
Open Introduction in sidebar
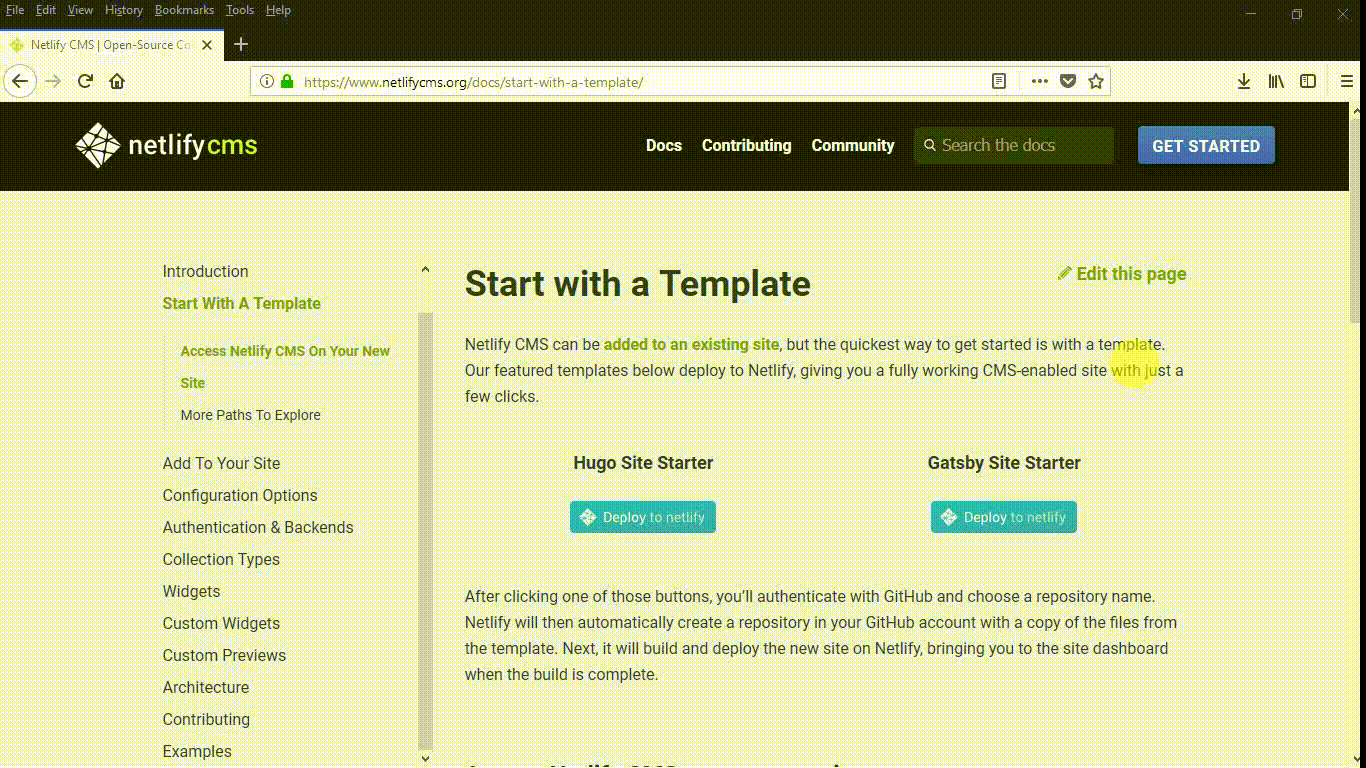tap(205, 271)
